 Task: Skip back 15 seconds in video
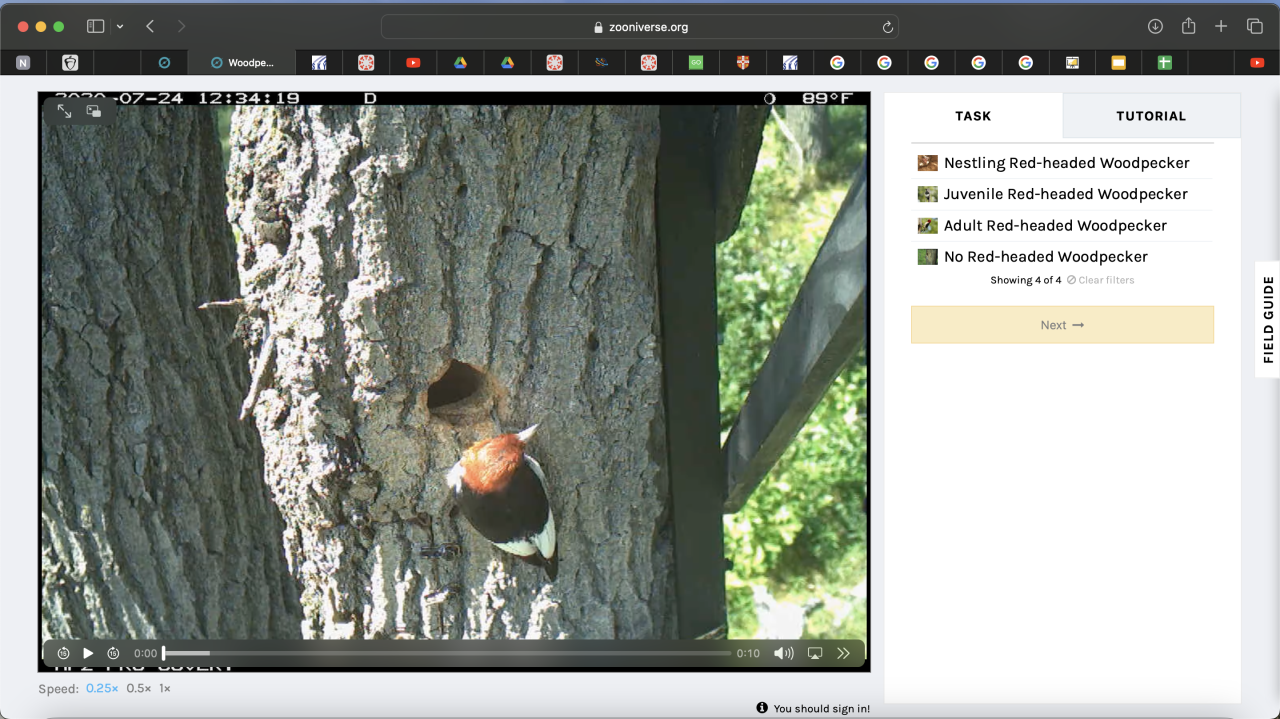point(63,653)
